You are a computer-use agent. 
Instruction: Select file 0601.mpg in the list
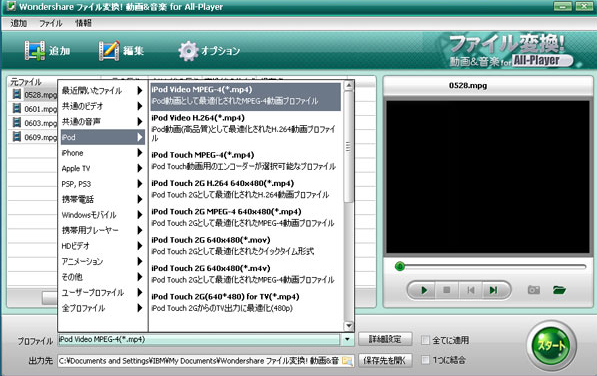(40, 109)
